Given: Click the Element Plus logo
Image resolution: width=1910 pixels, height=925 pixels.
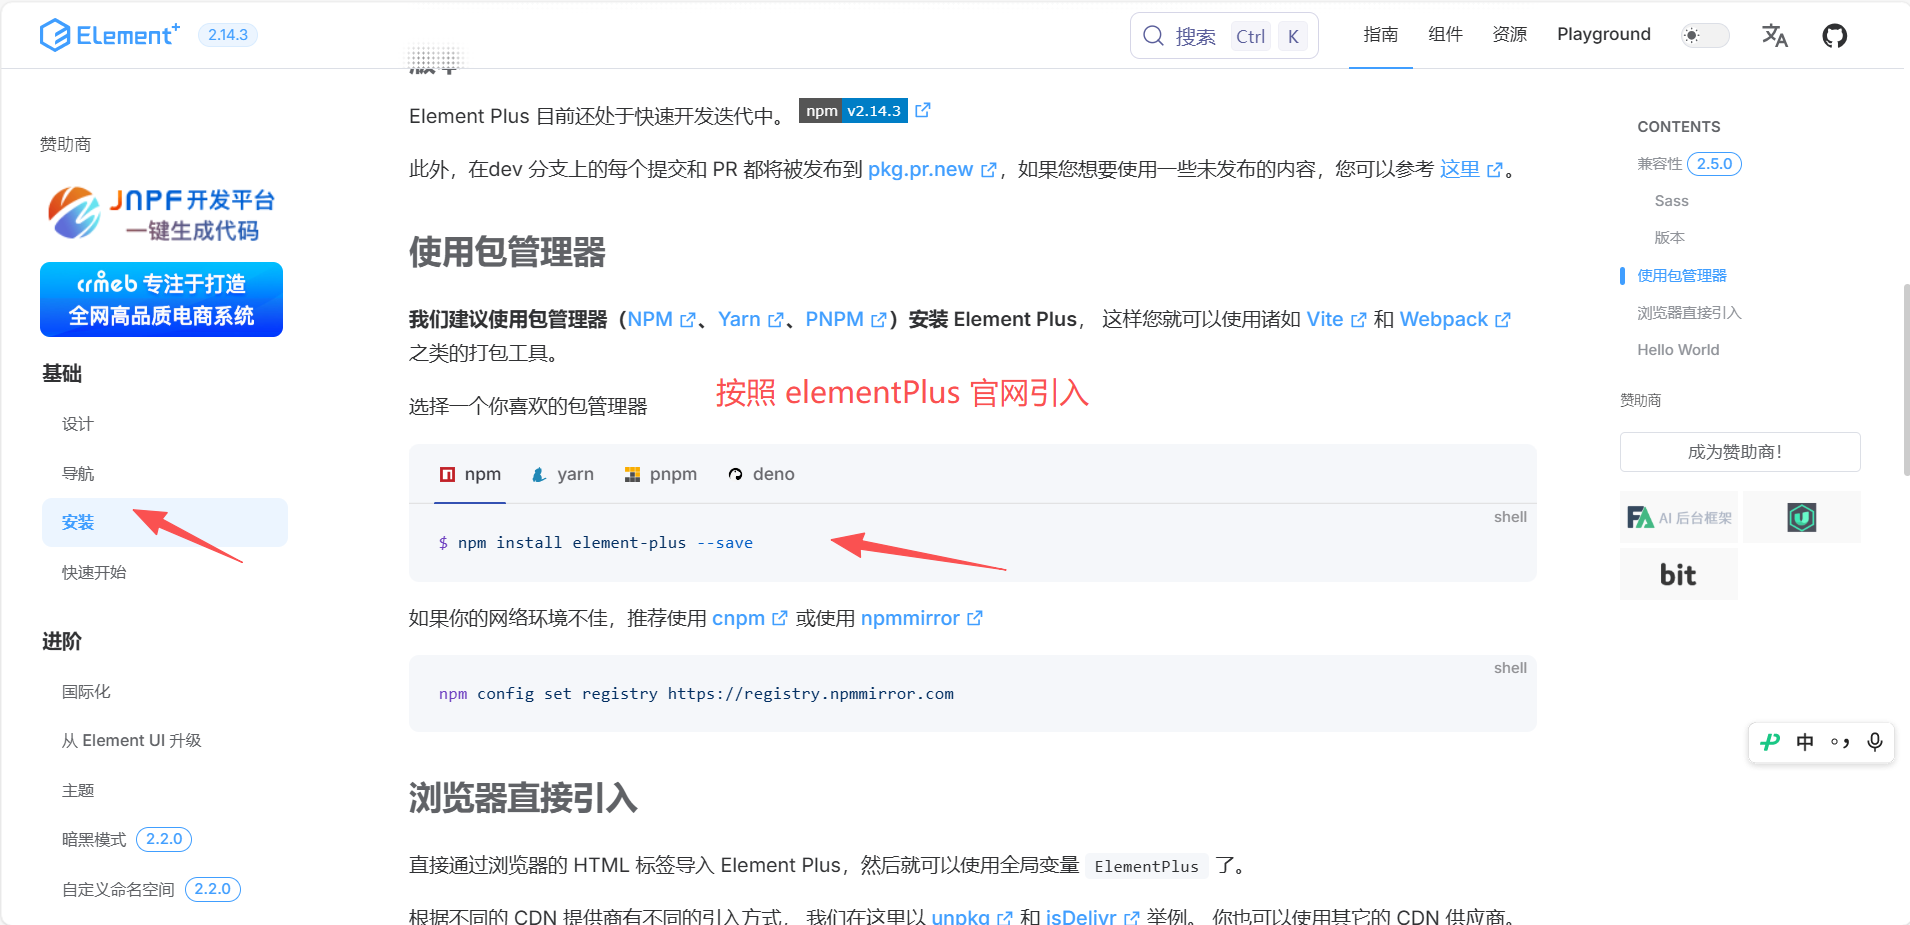Looking at the screenshot, I should 110,35.
